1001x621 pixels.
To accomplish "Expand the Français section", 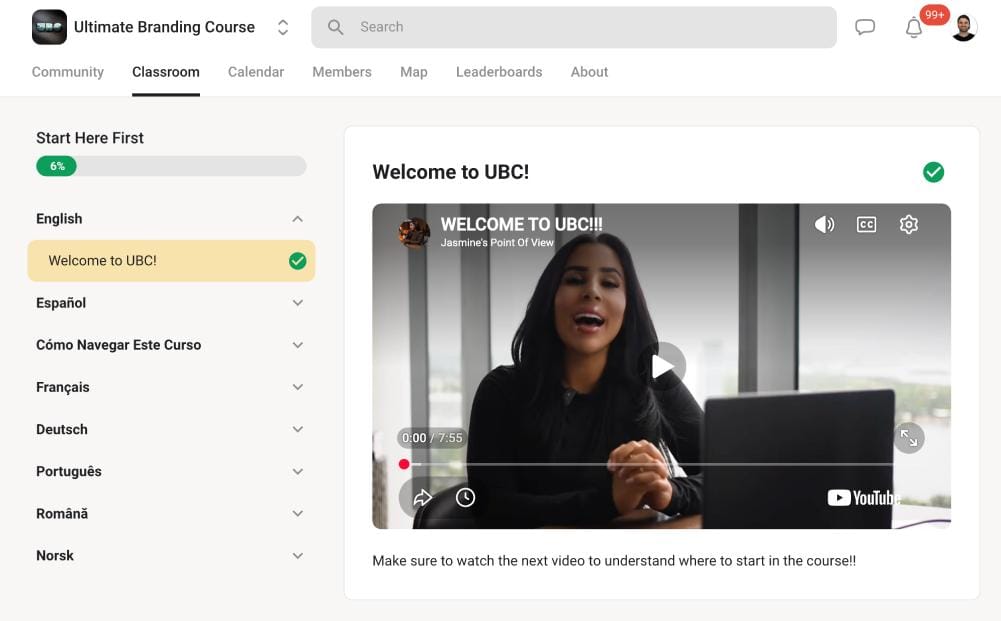I will point(170,387).
